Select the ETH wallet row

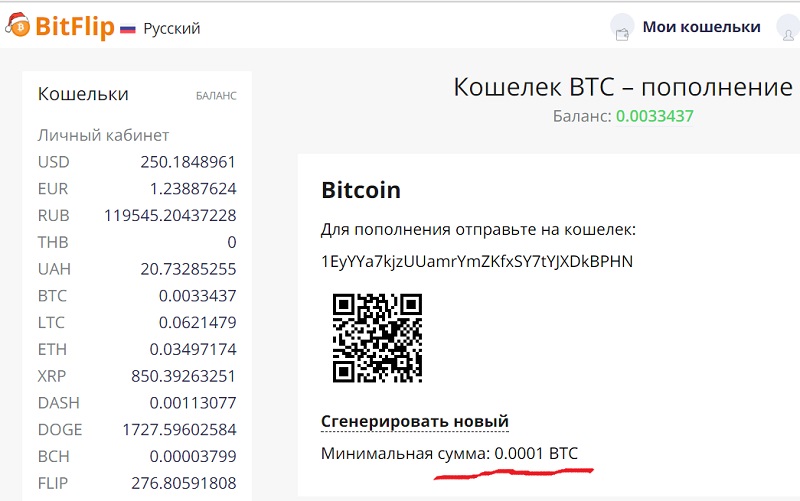click(x=137, y=349)
